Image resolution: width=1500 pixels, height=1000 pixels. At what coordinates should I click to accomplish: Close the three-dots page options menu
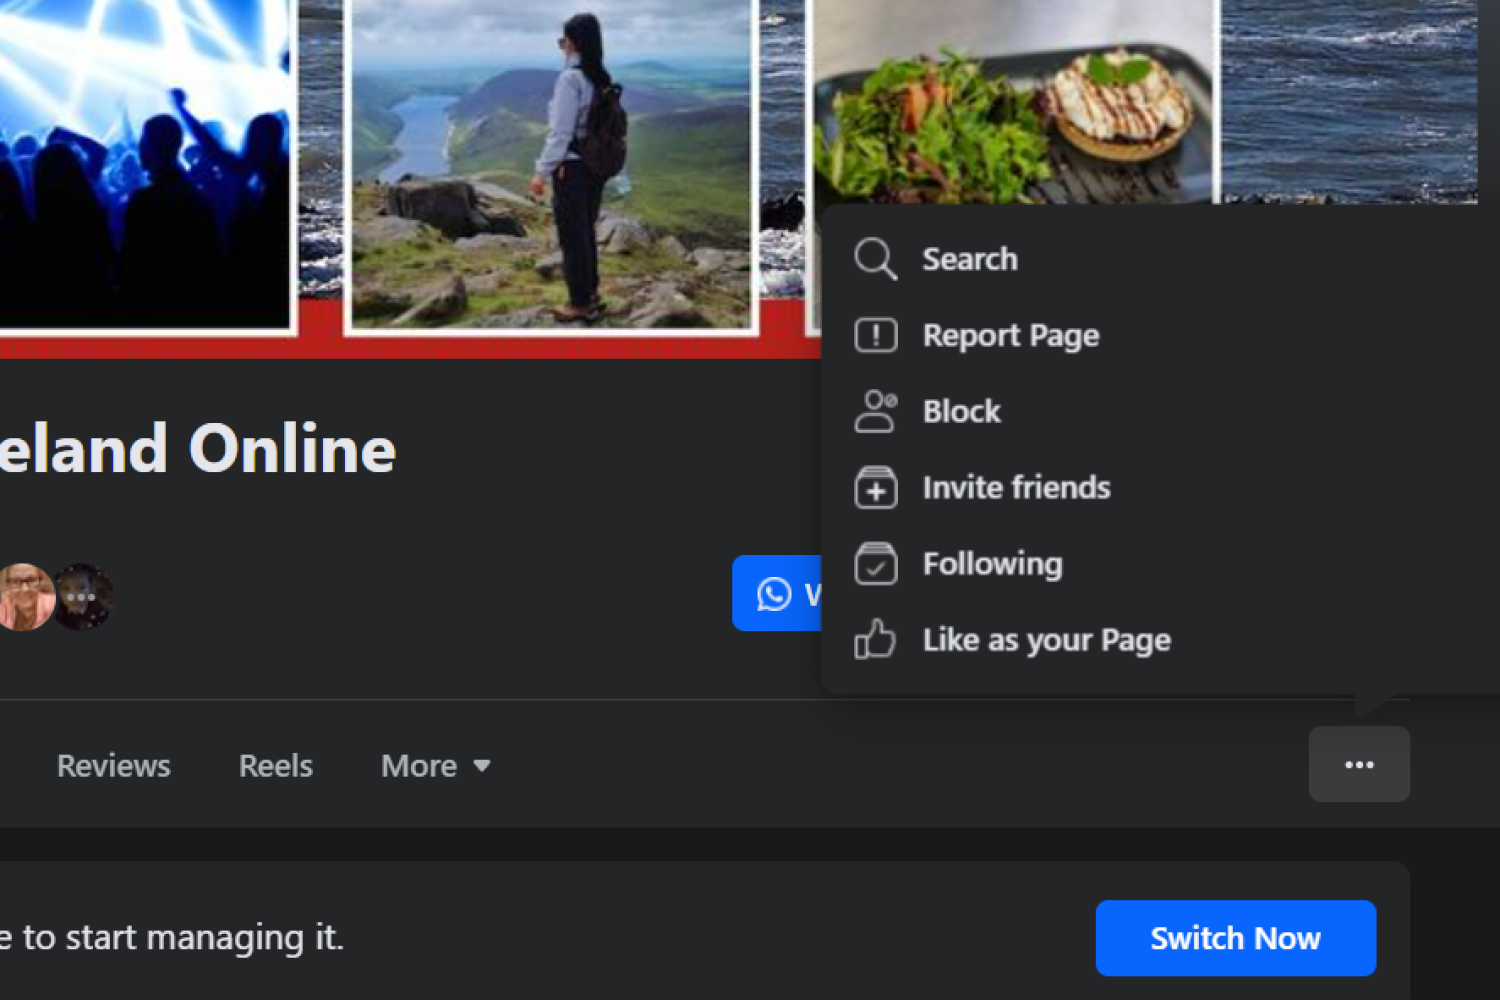tap(1359, 765)
